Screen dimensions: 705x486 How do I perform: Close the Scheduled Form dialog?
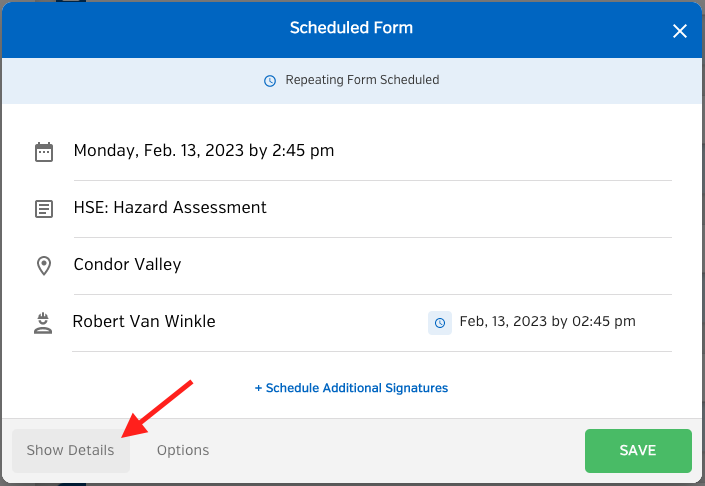(679, 31)
